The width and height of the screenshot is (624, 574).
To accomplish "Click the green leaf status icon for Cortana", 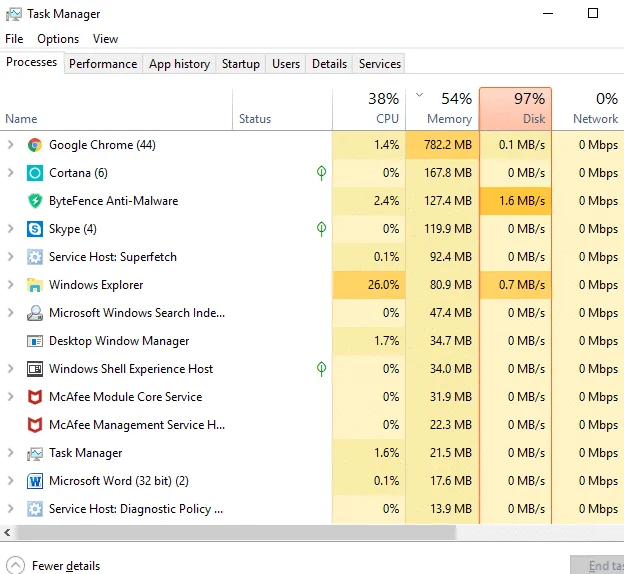I will [x=322, y=173].
